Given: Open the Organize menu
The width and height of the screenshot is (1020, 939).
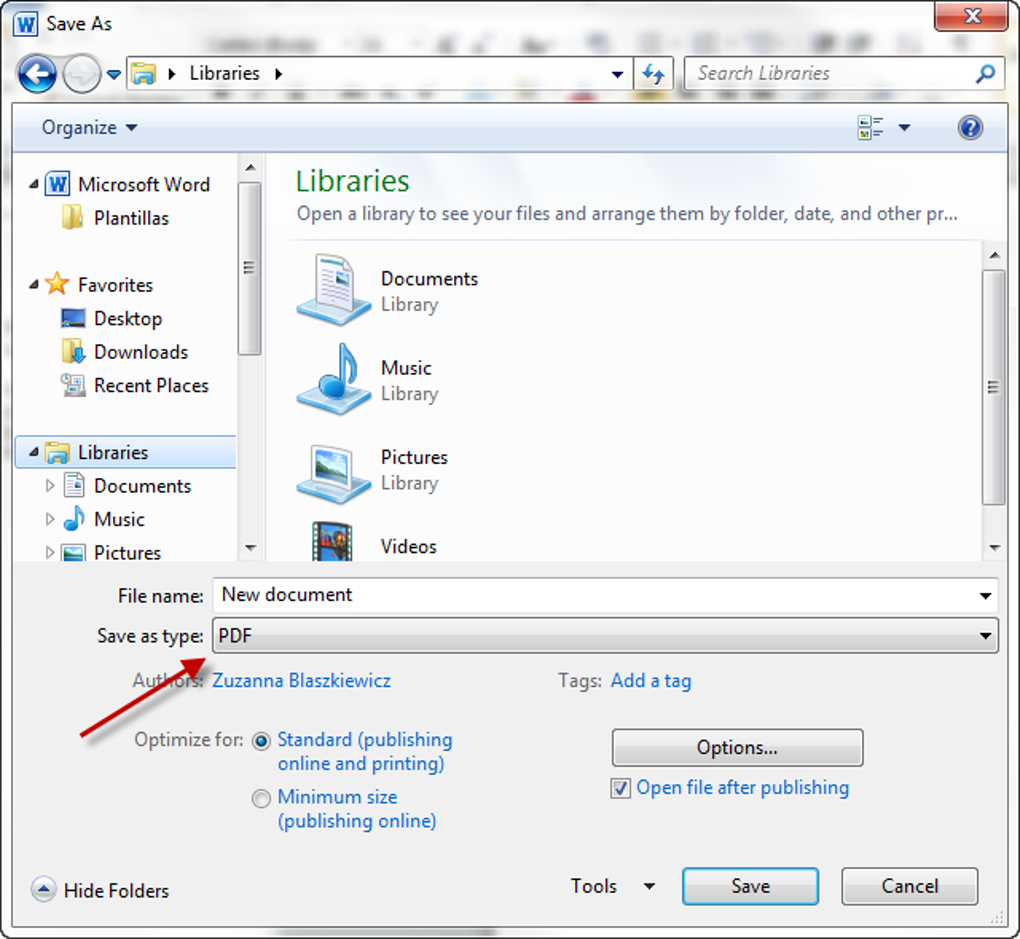Looking at the screenshot, I should pos(88,127).
